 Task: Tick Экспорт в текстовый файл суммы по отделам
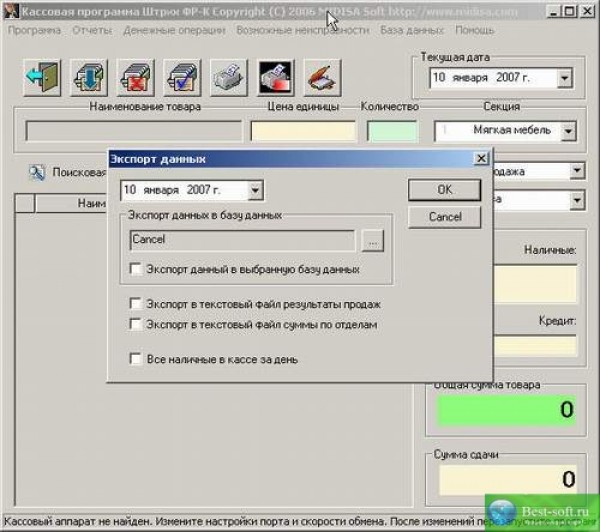click(x=136, y=324)
